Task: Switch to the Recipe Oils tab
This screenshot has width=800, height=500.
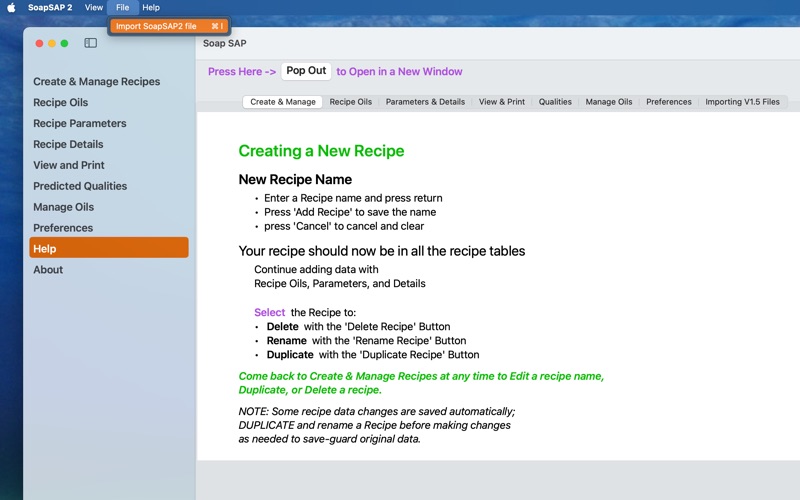Action: point(351,102)
